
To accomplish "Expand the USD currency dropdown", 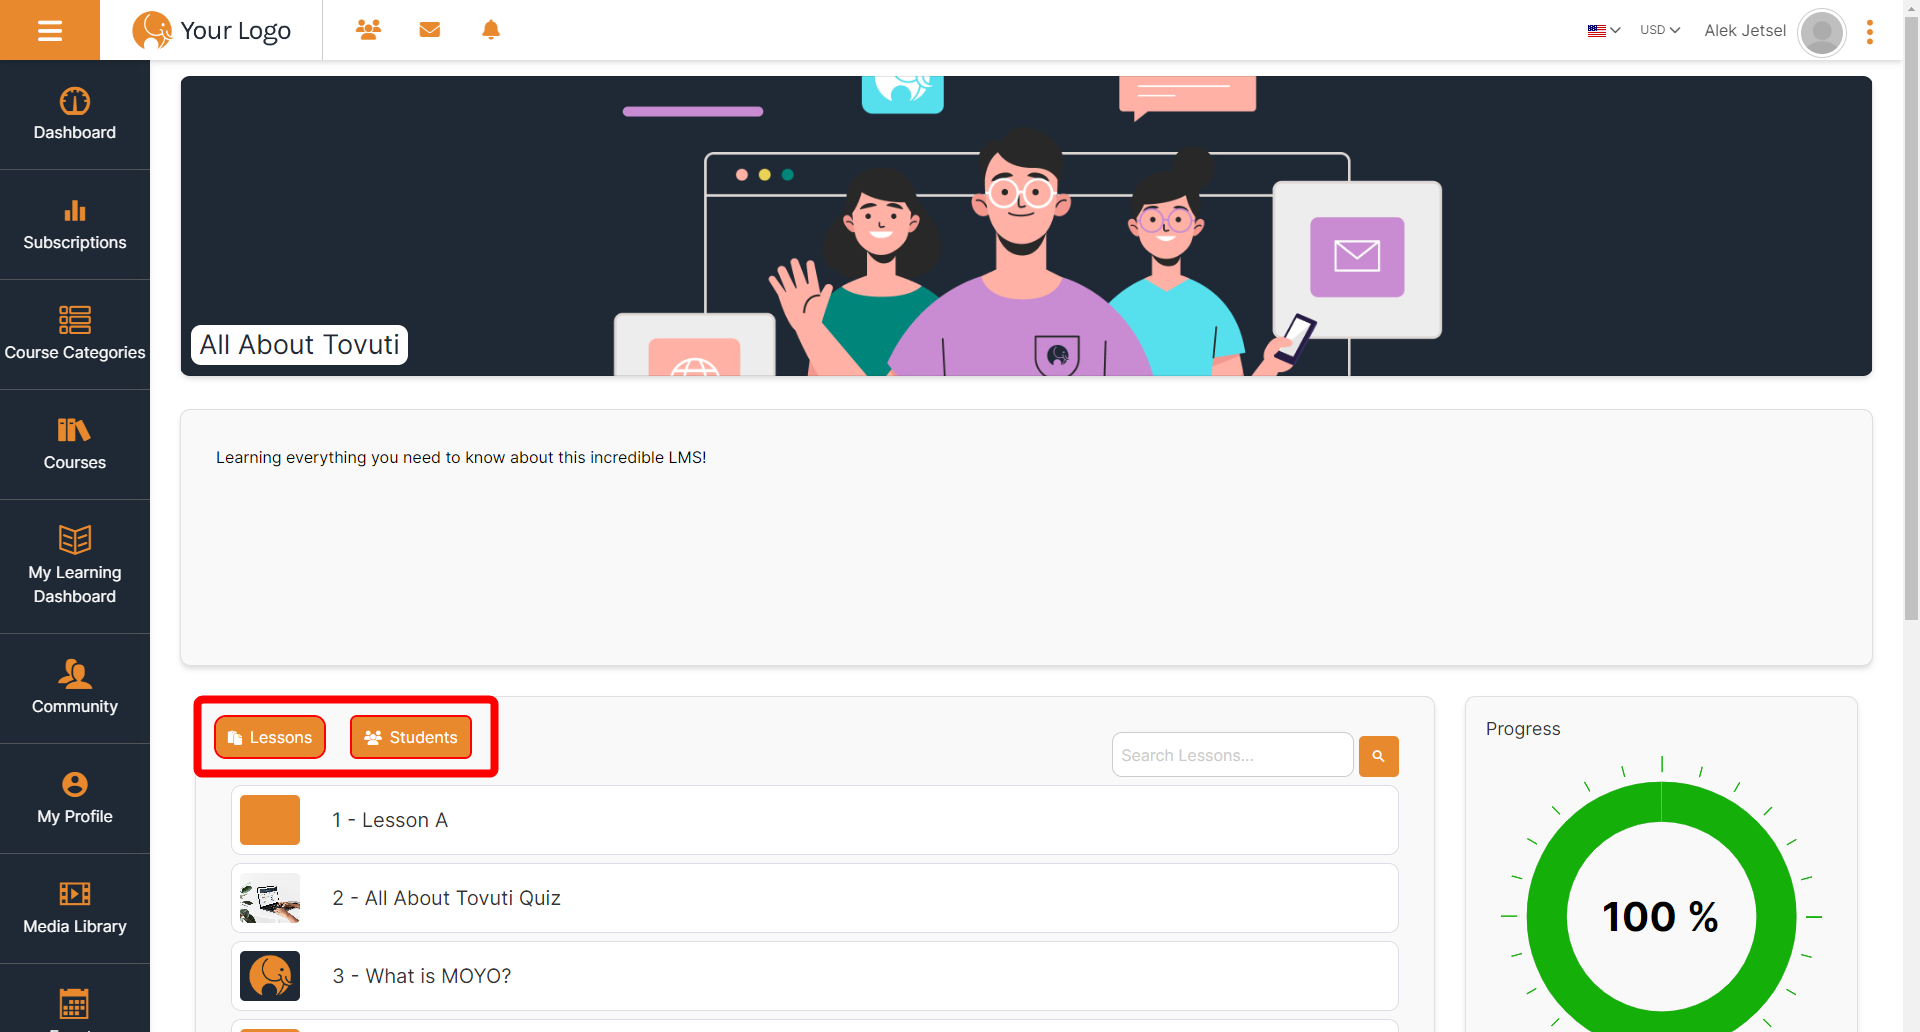I will pyautogui.click(x=1659, y=30).
